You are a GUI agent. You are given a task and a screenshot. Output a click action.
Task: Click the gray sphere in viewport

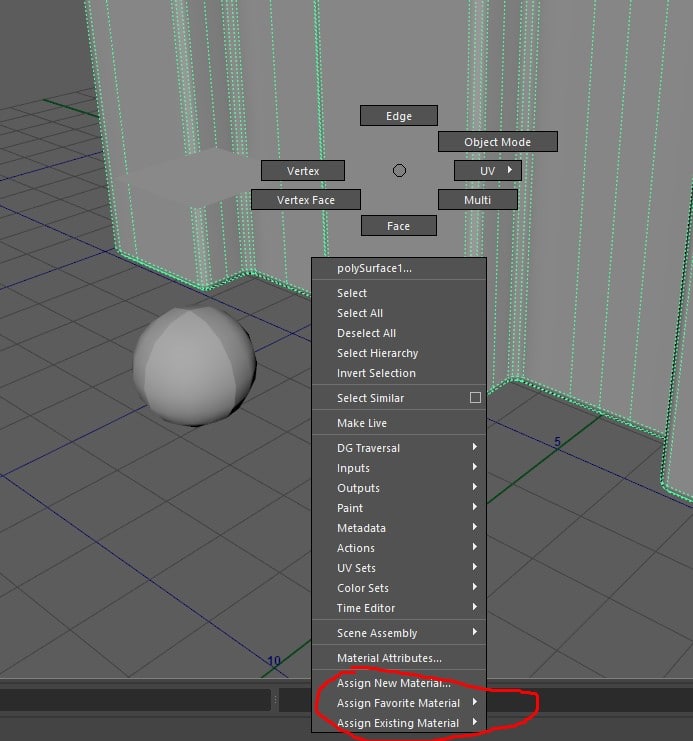click(194, 366)
